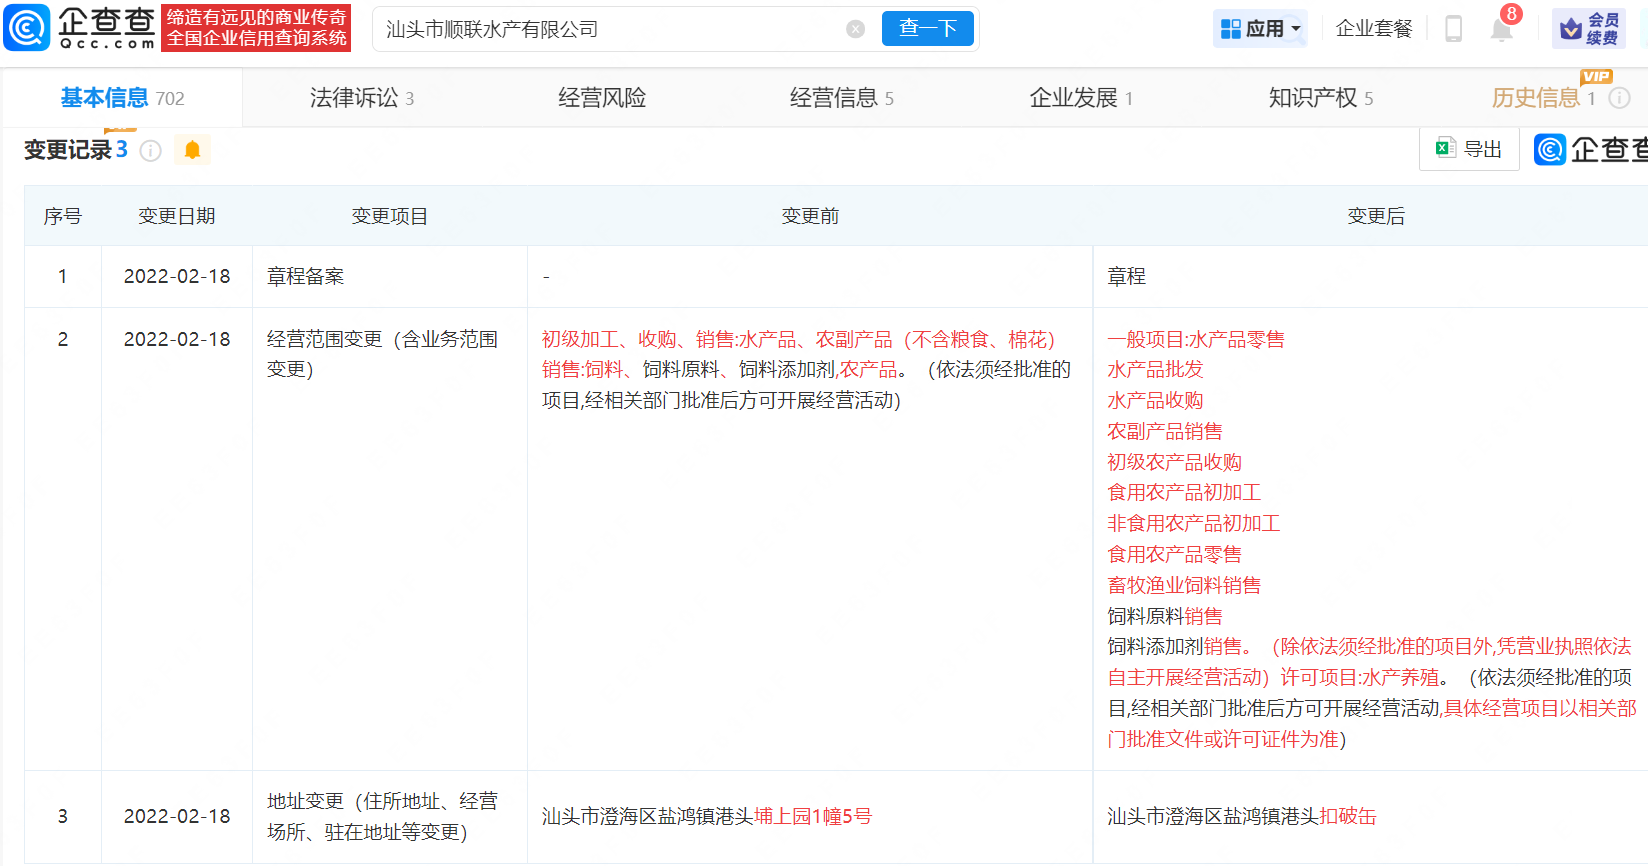Click the 水产品批发 line in 变更后
Image resolution: width=1648 pixels, height=866 pixels.
click(x=1155, y=370)
